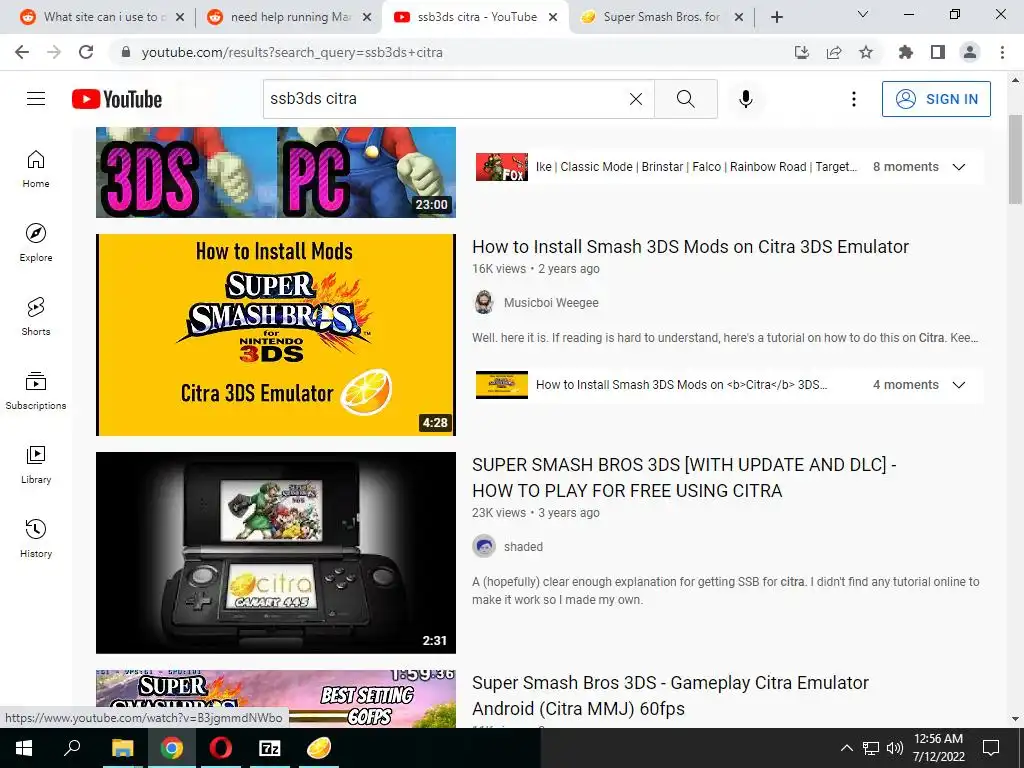
Task: Open the Chrome three-dot menu
Action: tap(1002, 52)
